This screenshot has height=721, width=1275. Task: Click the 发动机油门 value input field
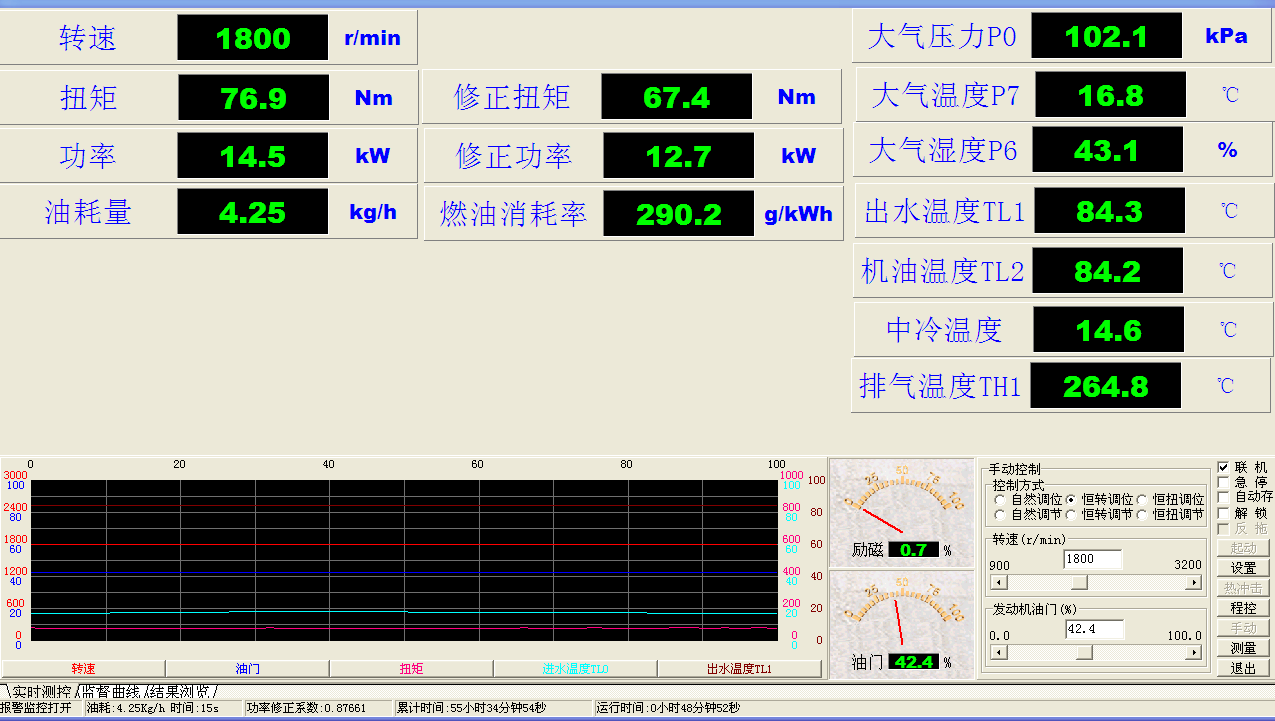click(x=1093, y=629)
